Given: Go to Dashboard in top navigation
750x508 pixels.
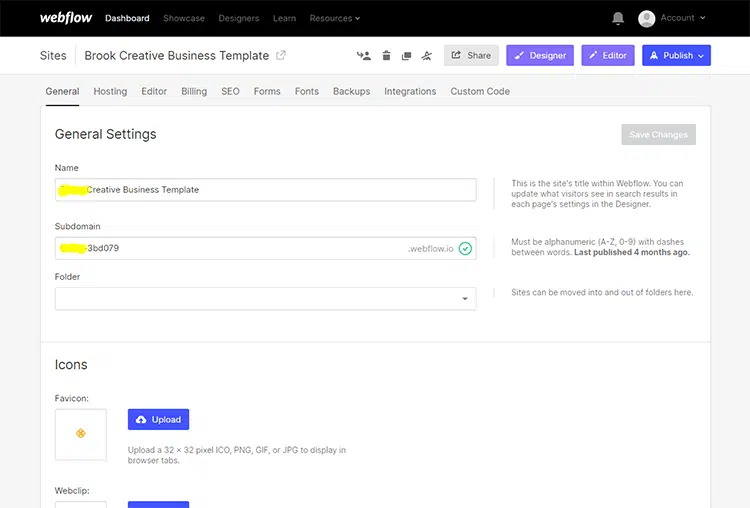Looking at the screenshot, I should coord(127,18).
